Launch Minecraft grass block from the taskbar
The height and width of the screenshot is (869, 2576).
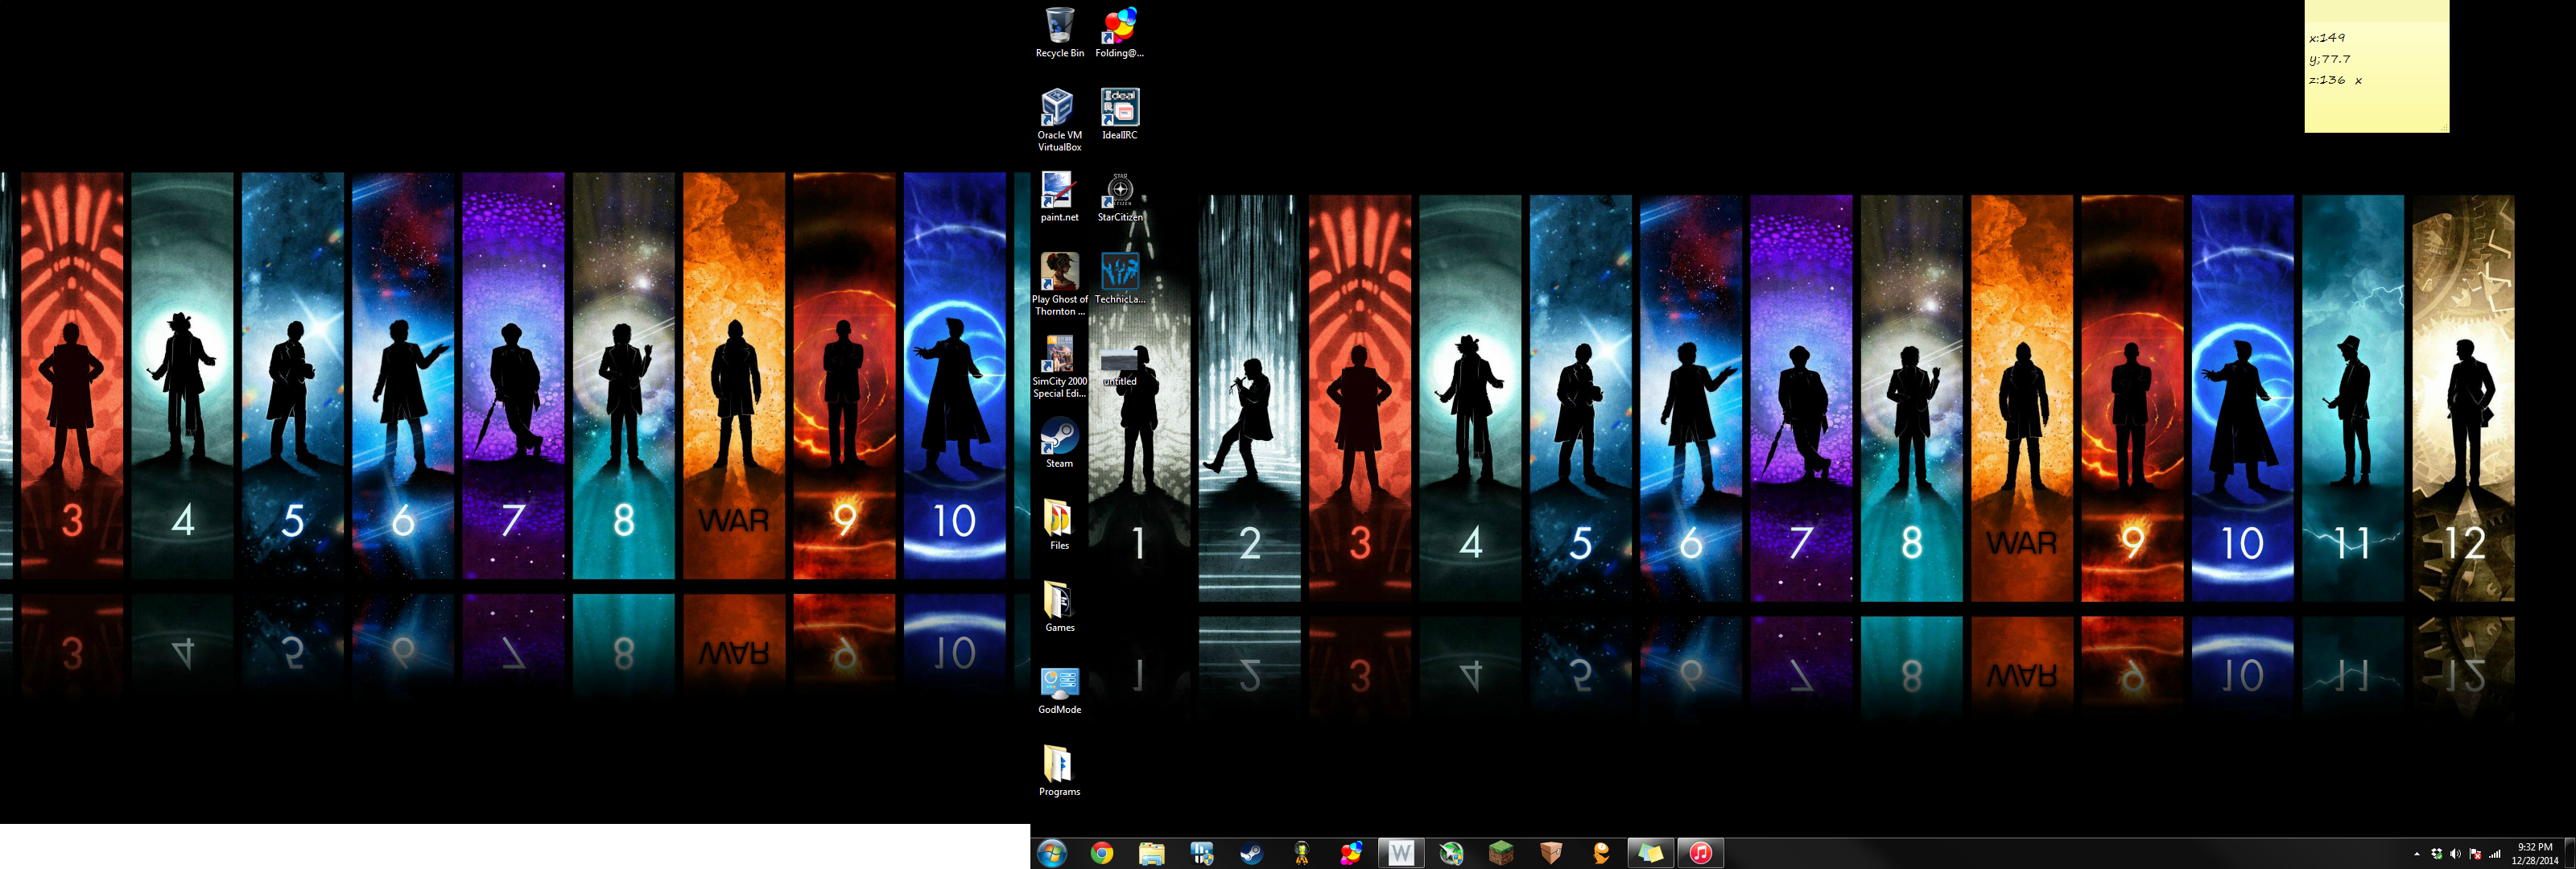pyautogui.click(x=1501, y=853)
